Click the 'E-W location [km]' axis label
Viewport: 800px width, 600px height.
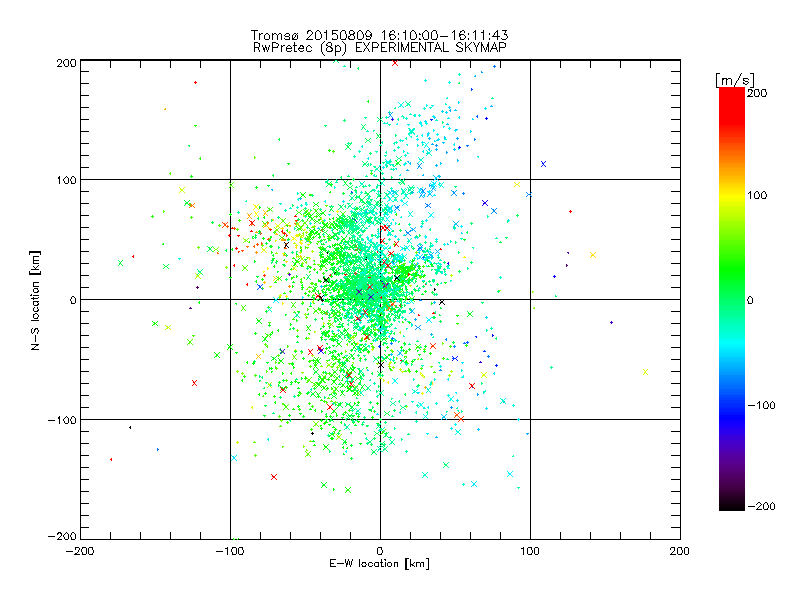379,564
